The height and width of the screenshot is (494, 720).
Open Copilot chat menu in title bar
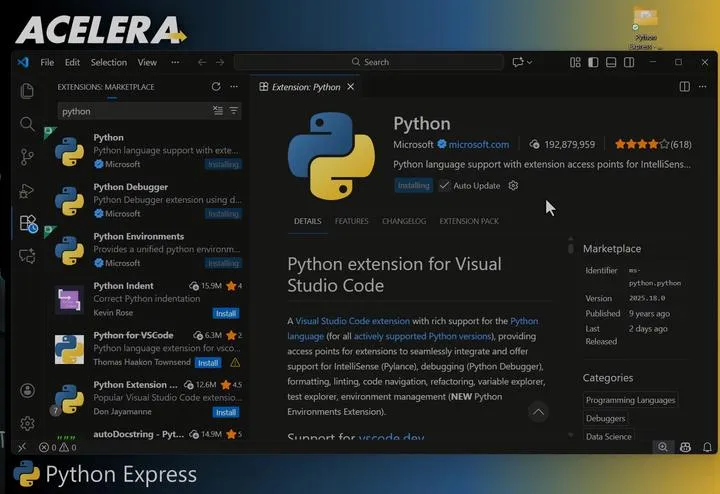pos(523,62)
